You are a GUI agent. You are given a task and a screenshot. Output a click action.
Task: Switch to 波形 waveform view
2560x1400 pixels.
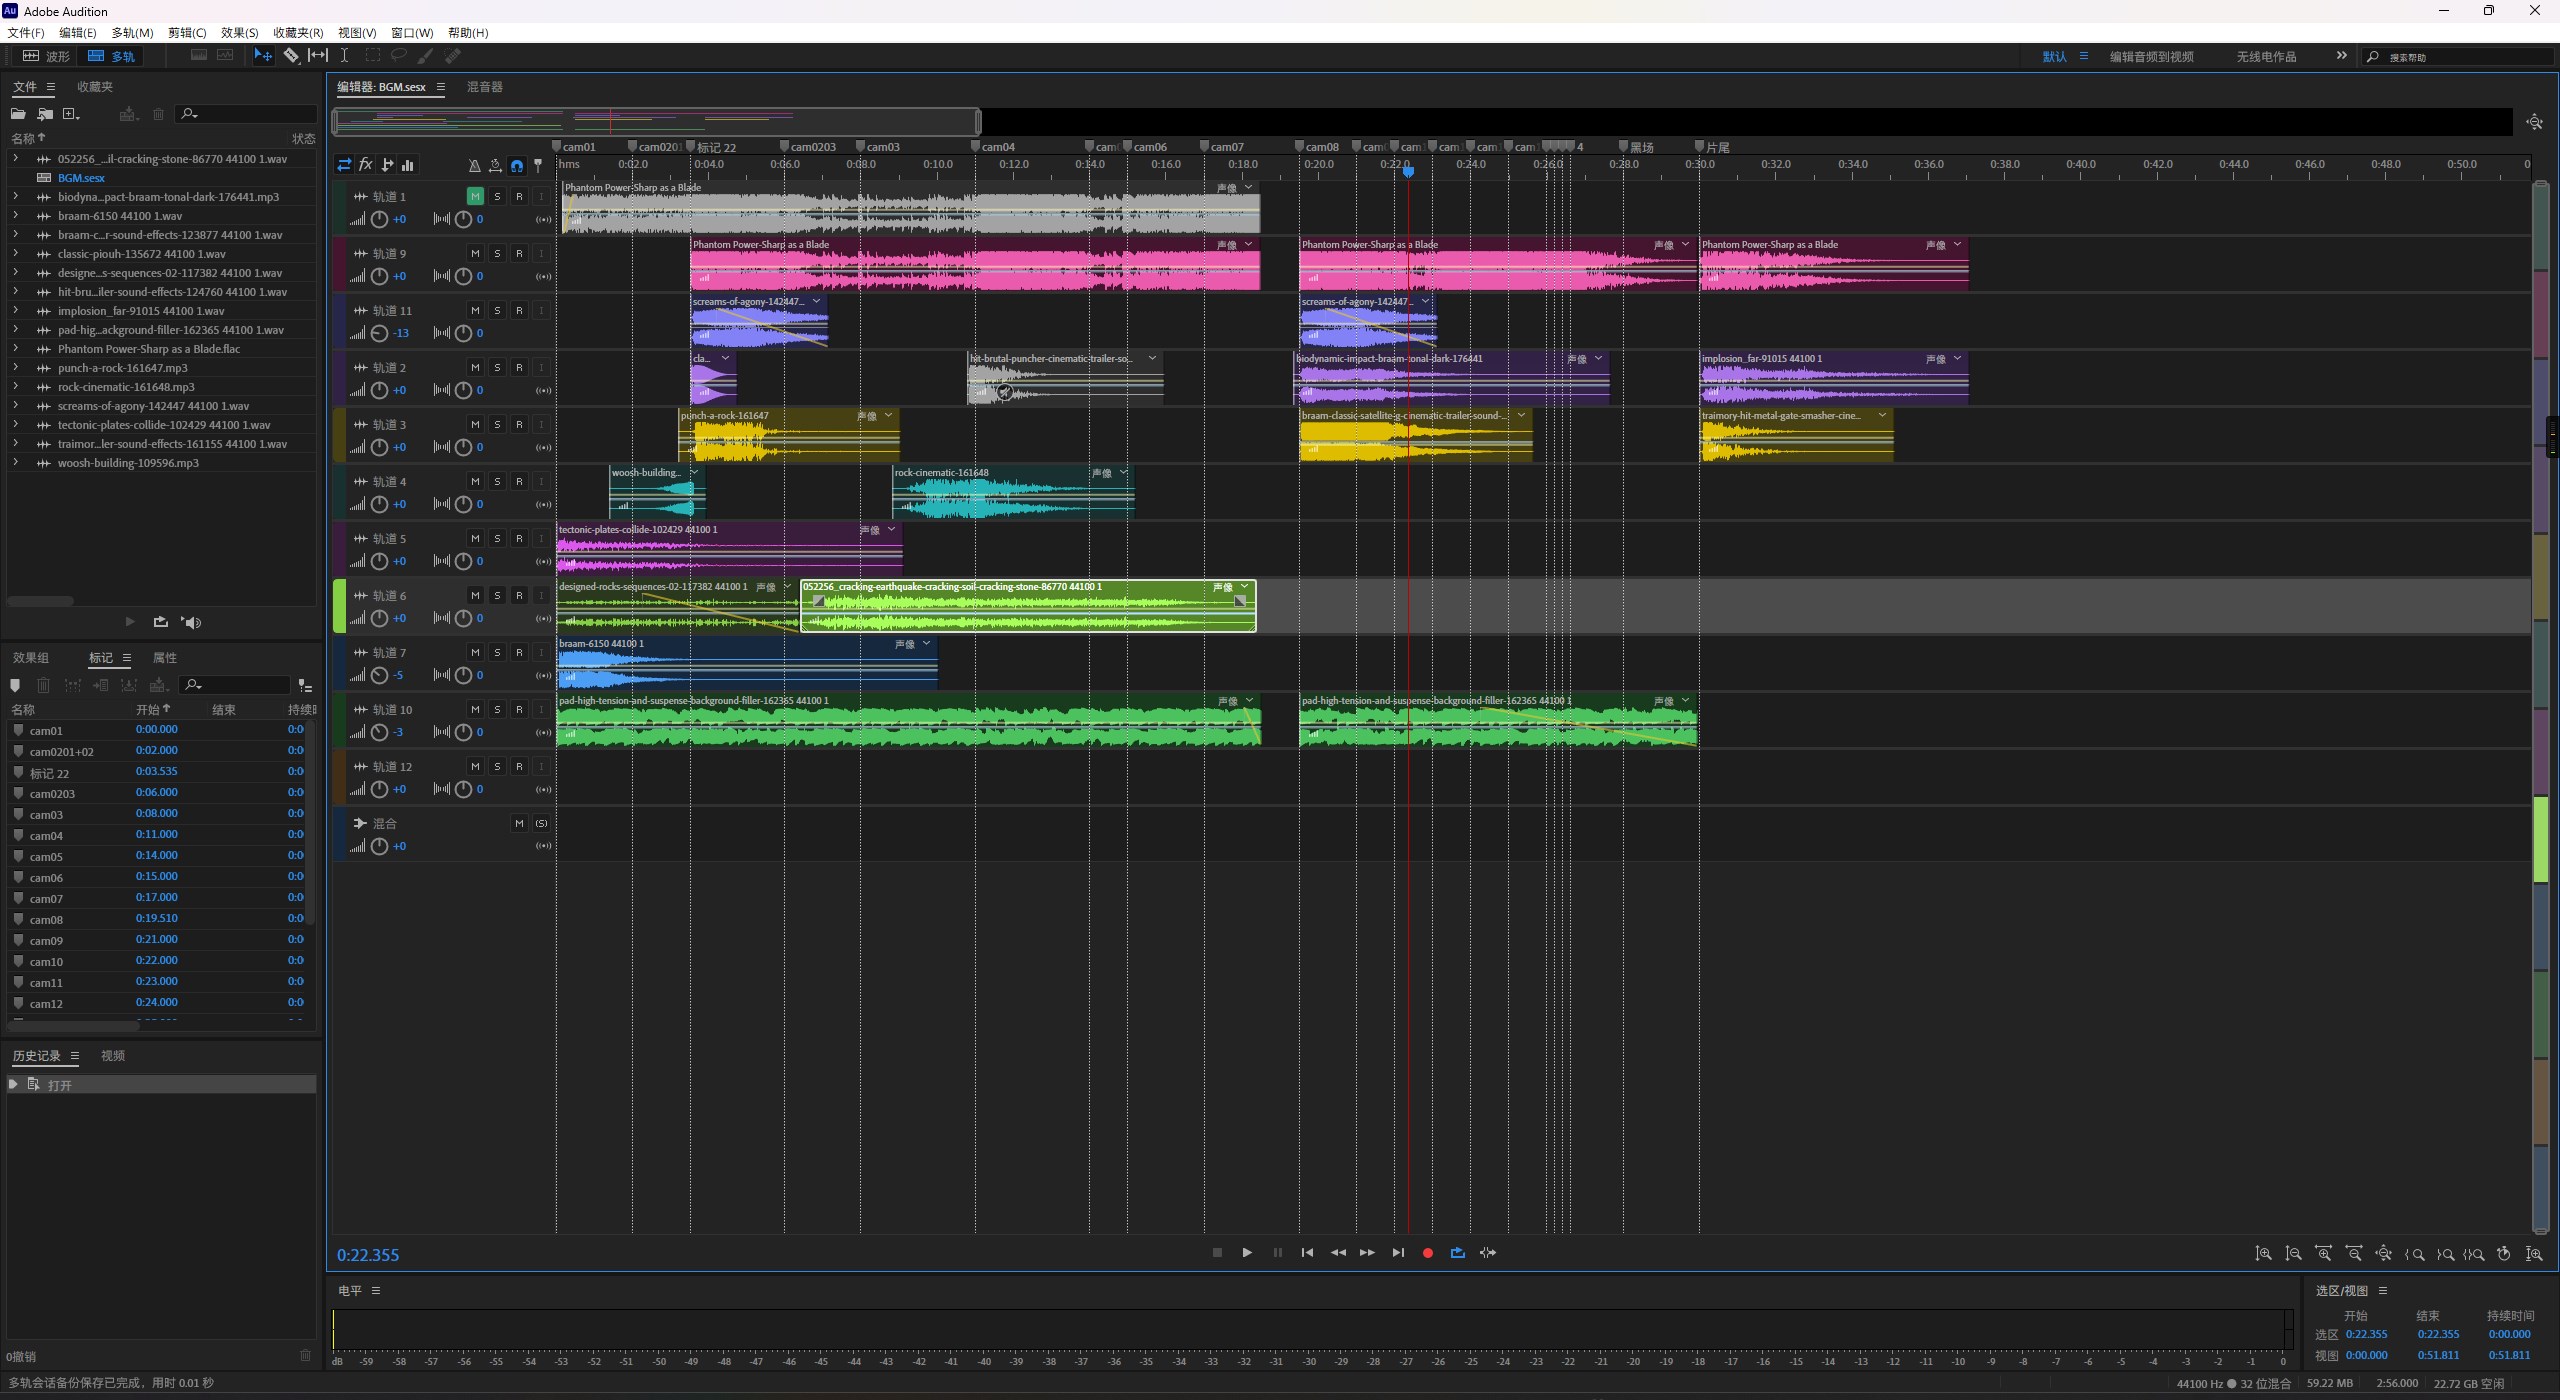(x=46, y=56)
